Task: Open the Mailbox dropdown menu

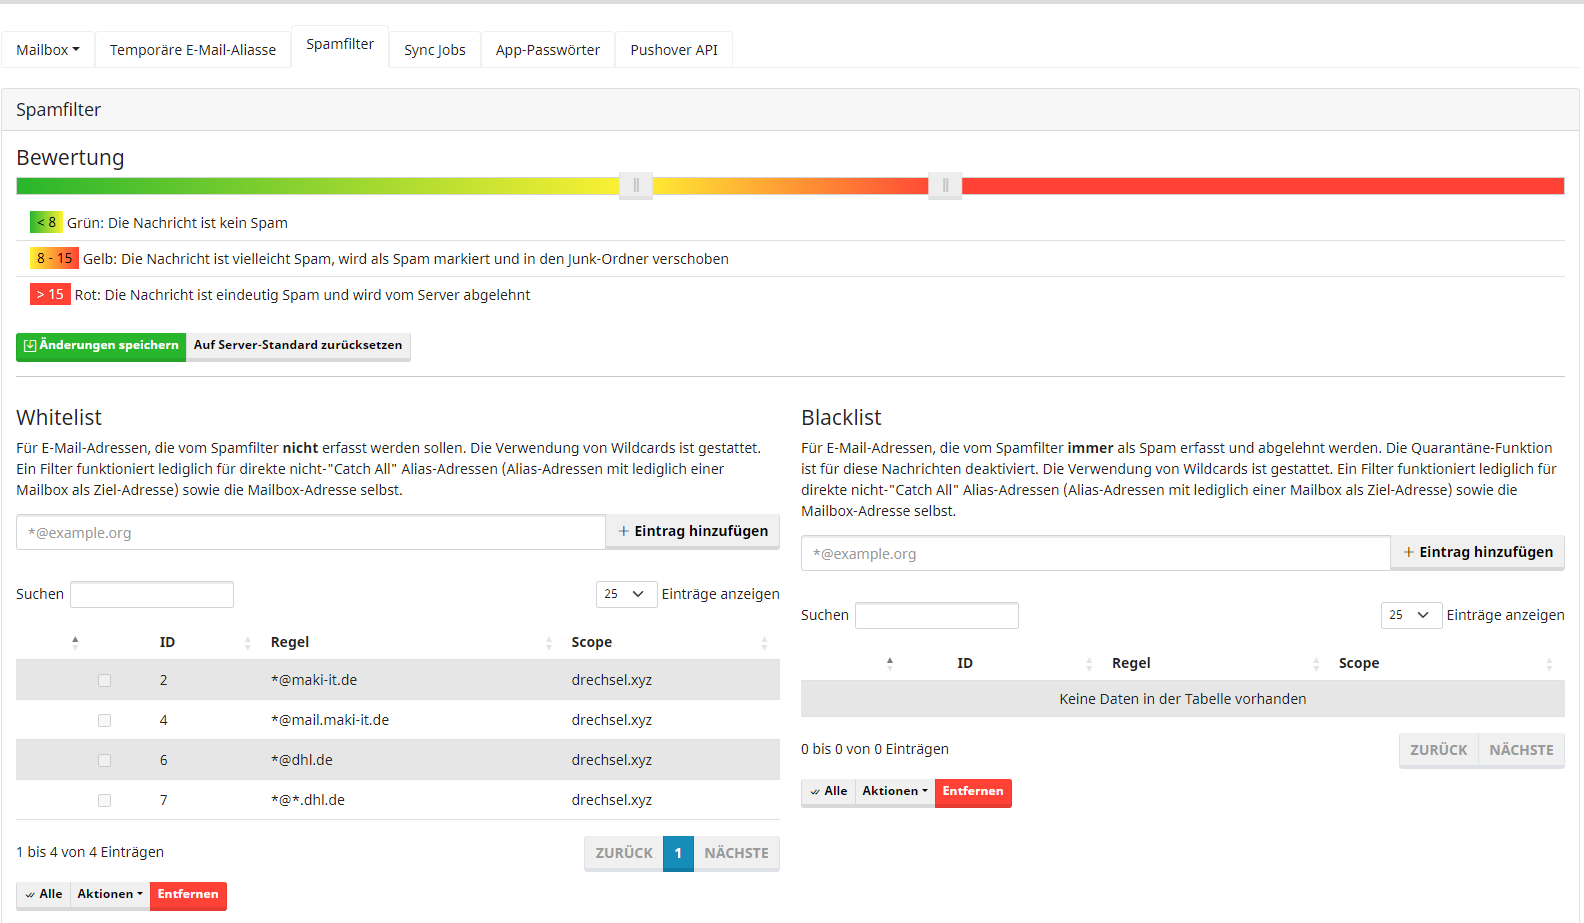Action: (x=47, y=50)
